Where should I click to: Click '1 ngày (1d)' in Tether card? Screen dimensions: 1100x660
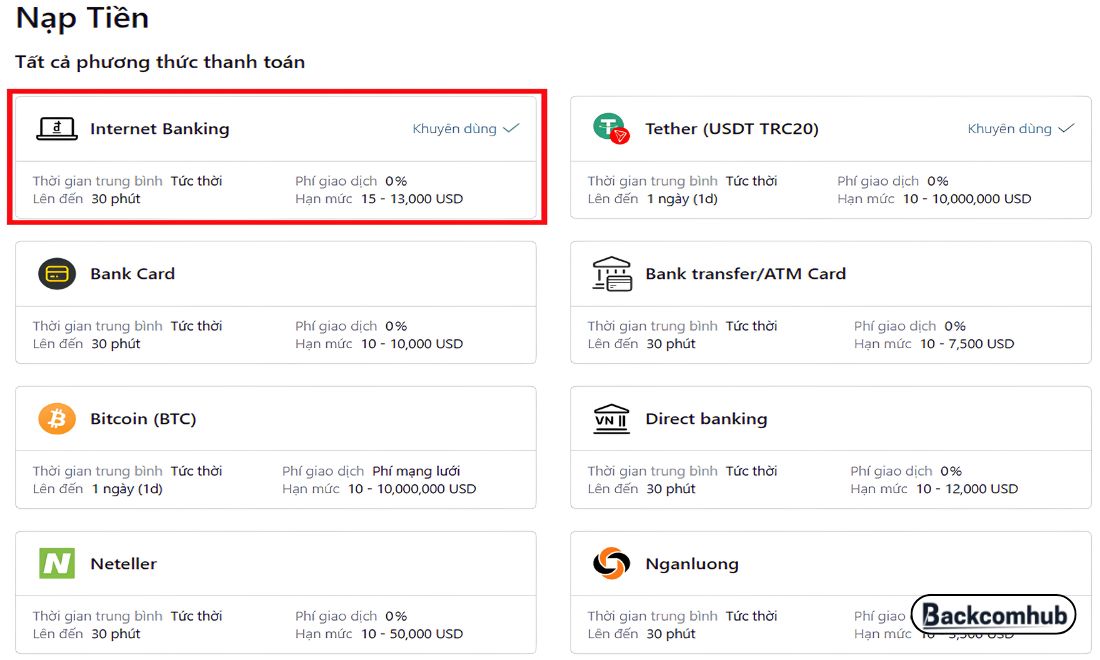pos(682,199)
